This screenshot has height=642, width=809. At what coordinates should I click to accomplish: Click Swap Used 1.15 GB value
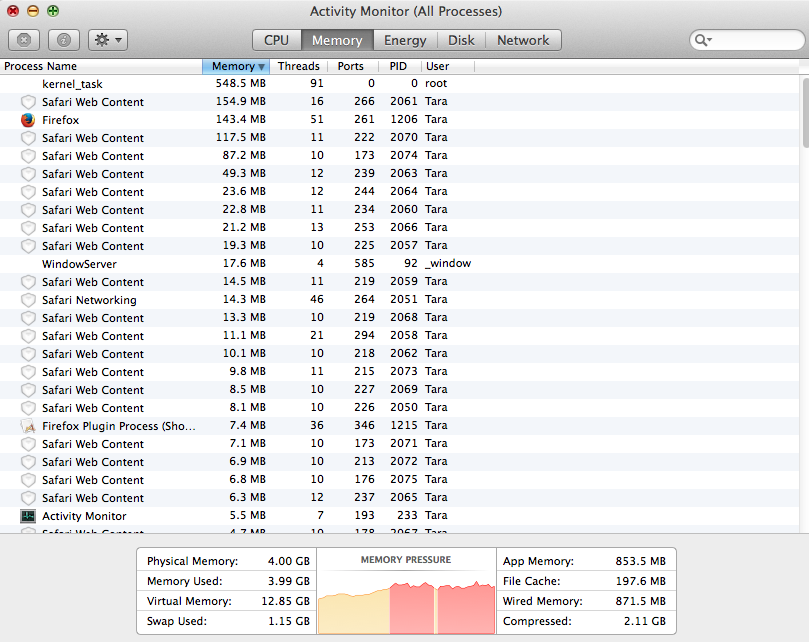click(x=288, y=621)
